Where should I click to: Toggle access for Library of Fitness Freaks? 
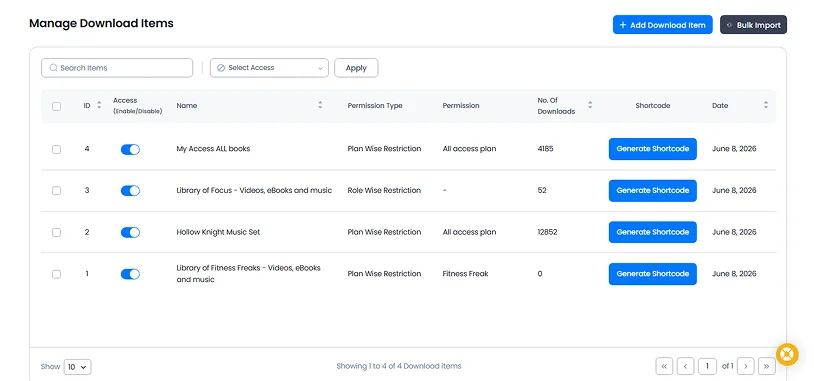pyautogui.click(x=130, y=274)
